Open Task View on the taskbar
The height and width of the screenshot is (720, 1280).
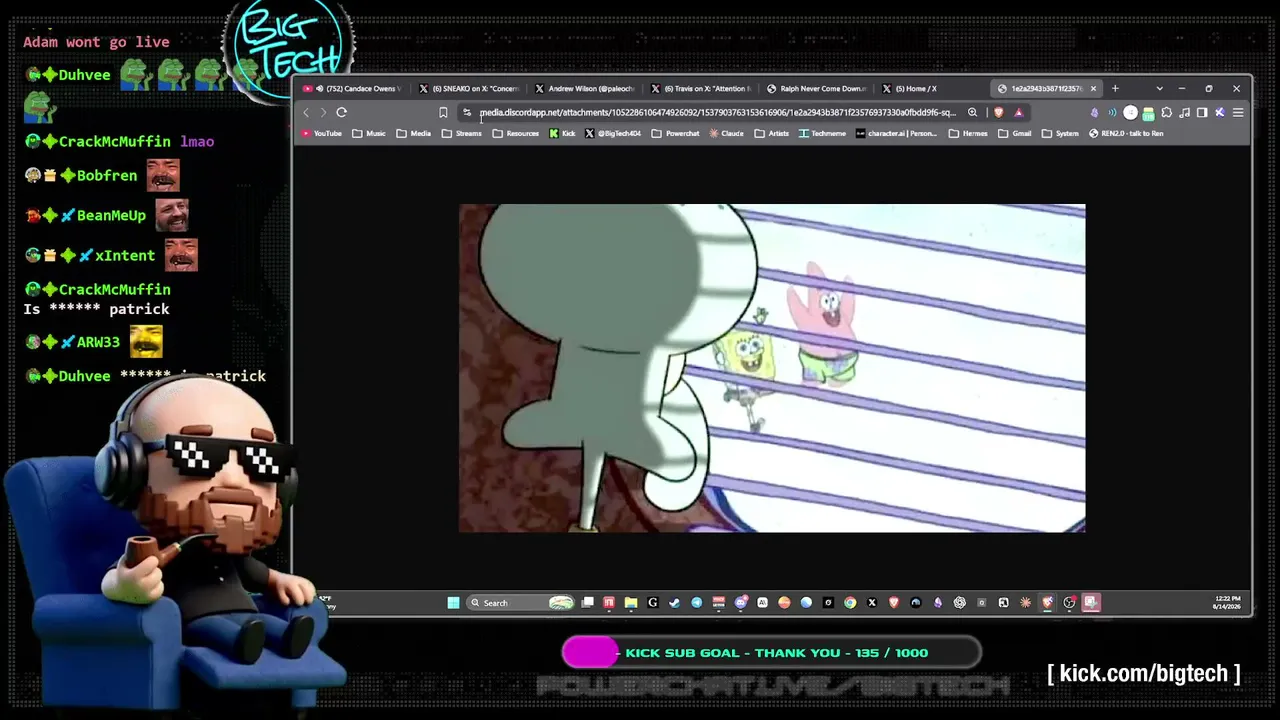pos(588,603)
